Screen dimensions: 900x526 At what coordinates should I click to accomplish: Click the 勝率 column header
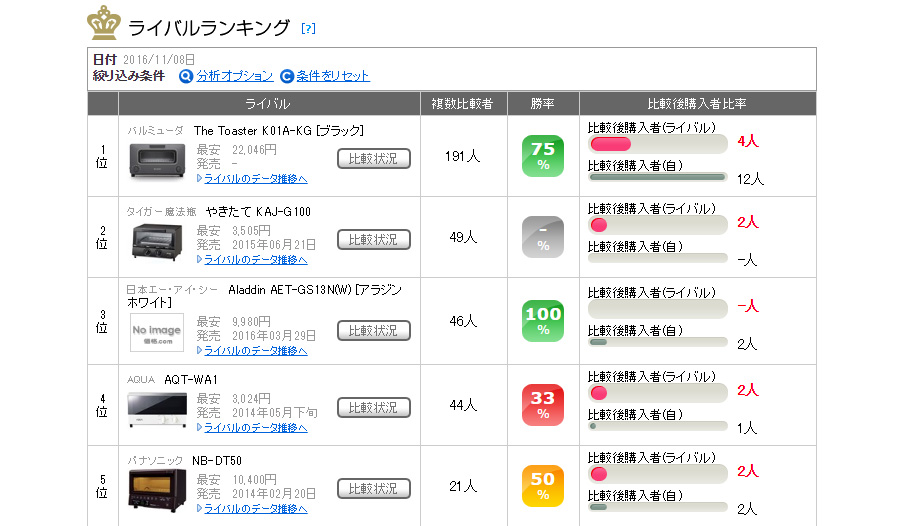[x=543, y=104]
